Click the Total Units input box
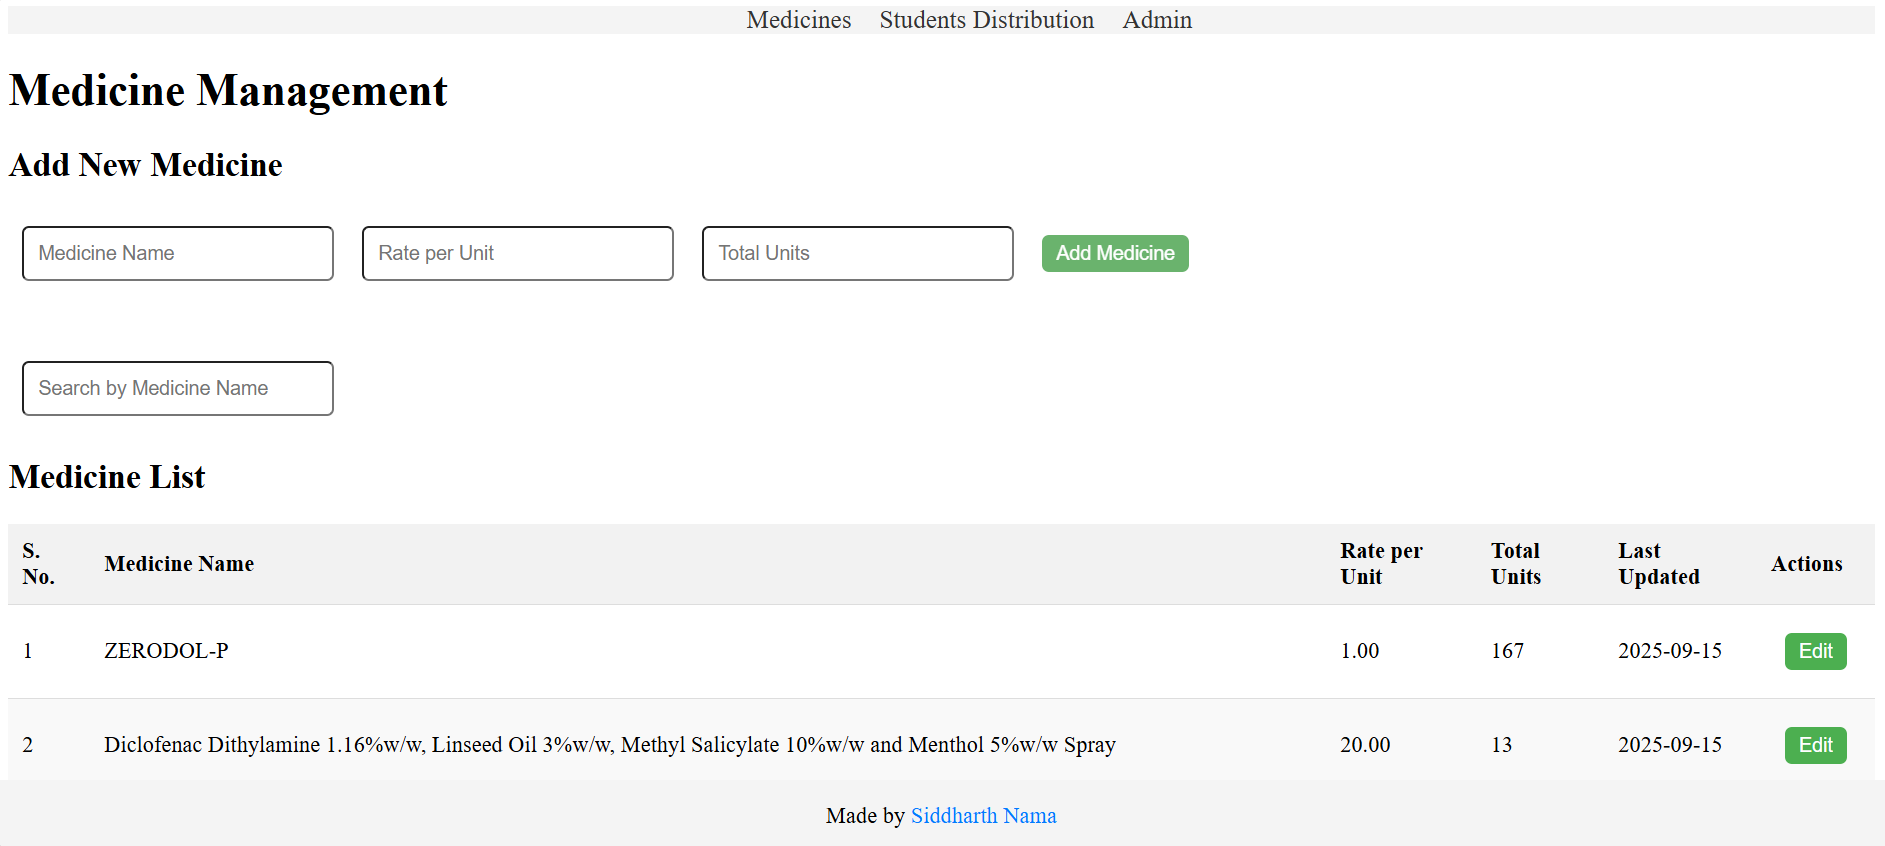Viewport: 1885px width, 846px height. pos(857,253)
